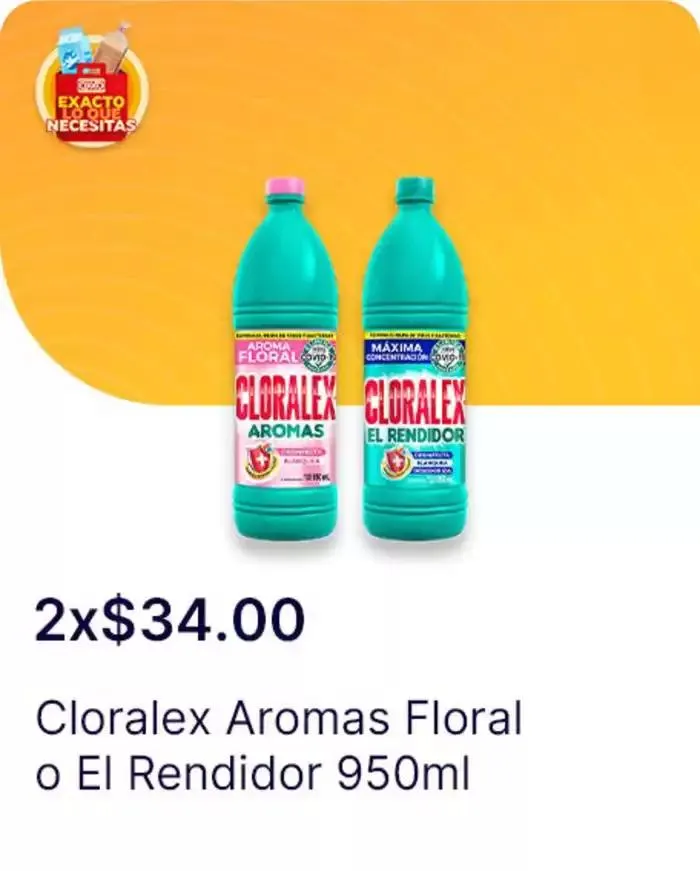This screenshot has height=871, width=700.
Task: Select the pink-cap Cloralex Aromas bottle
Action: click(x=285, y=361)
